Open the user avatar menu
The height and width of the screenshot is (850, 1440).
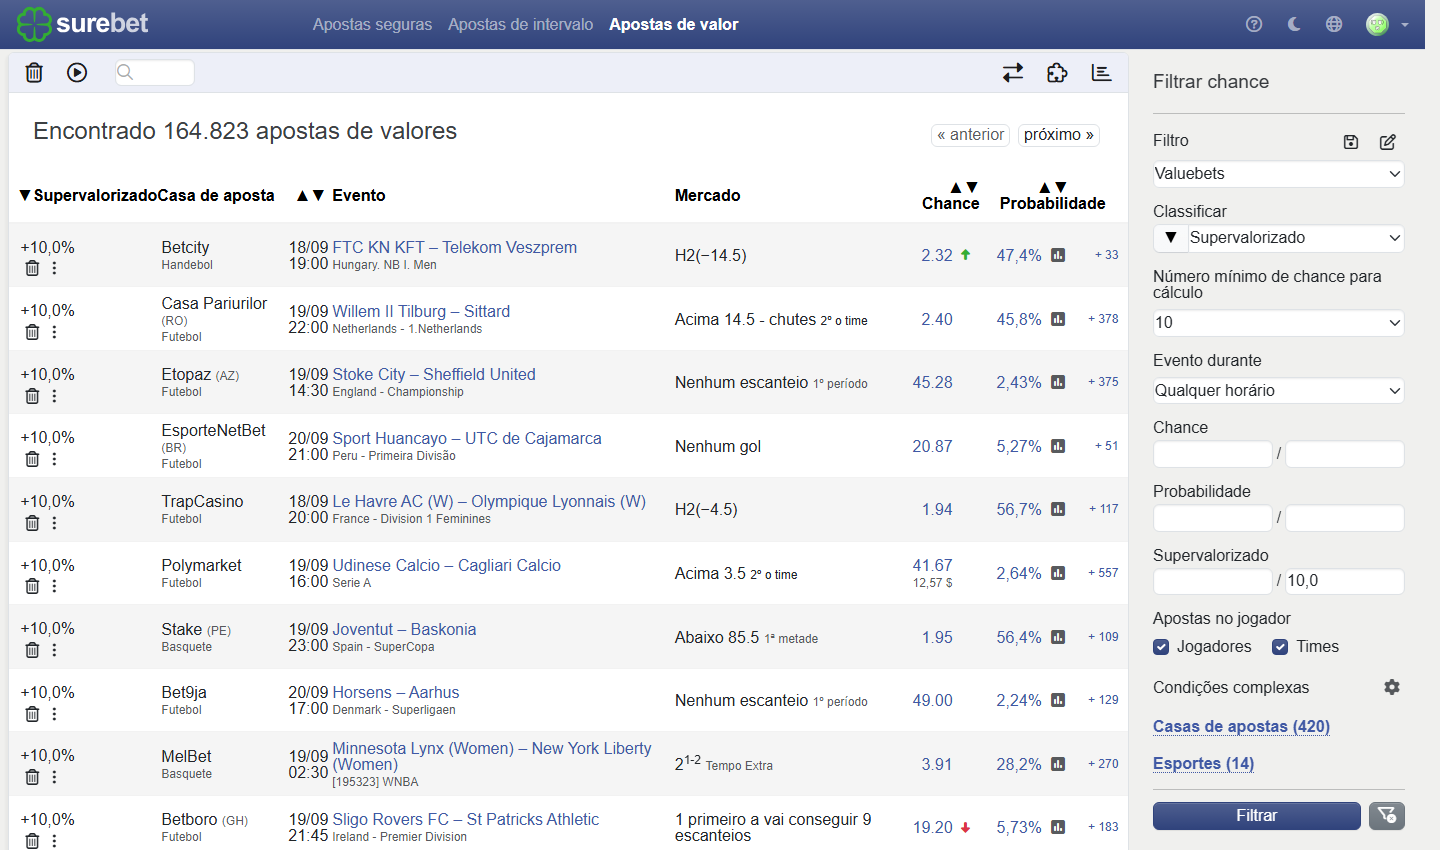1387,24
